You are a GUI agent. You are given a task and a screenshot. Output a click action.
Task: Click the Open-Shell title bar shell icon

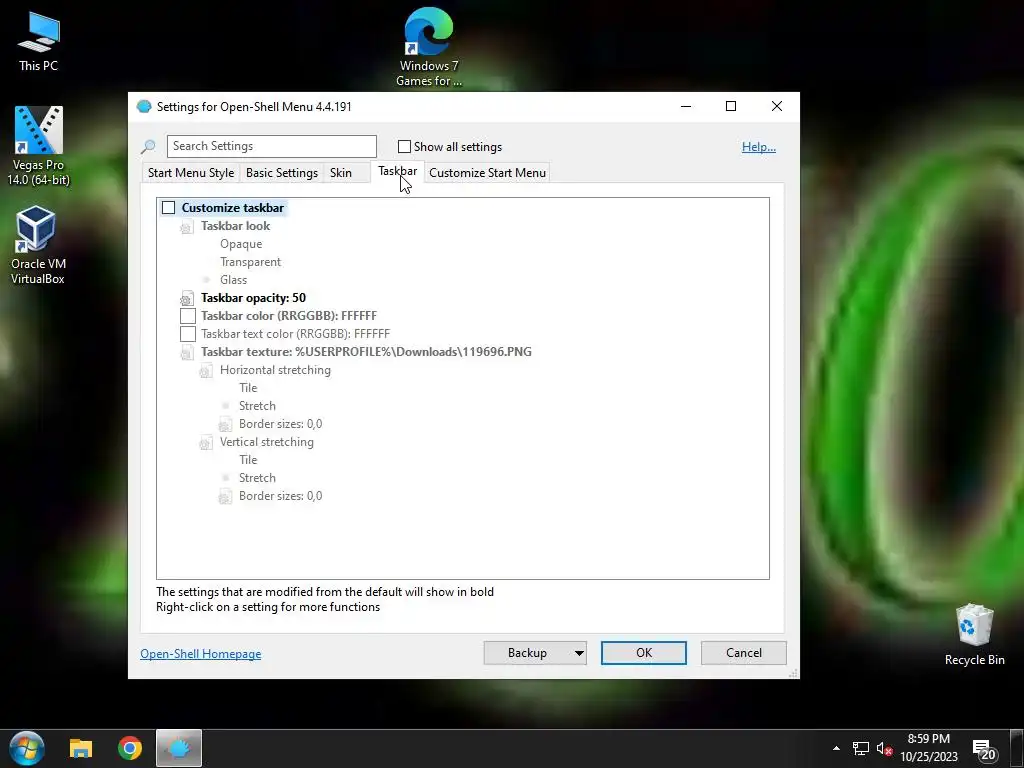pyautogui.click(x=144, y=106)
